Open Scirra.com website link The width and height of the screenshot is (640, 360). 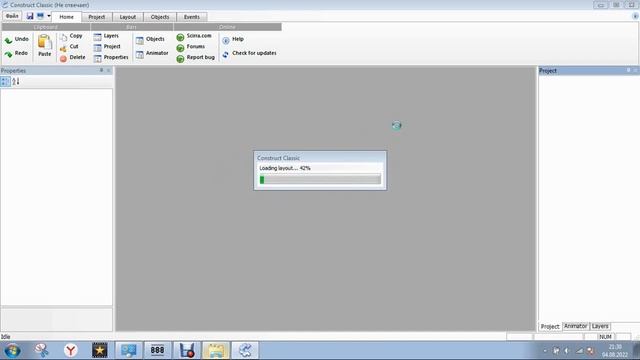click(x=194, y=36)
